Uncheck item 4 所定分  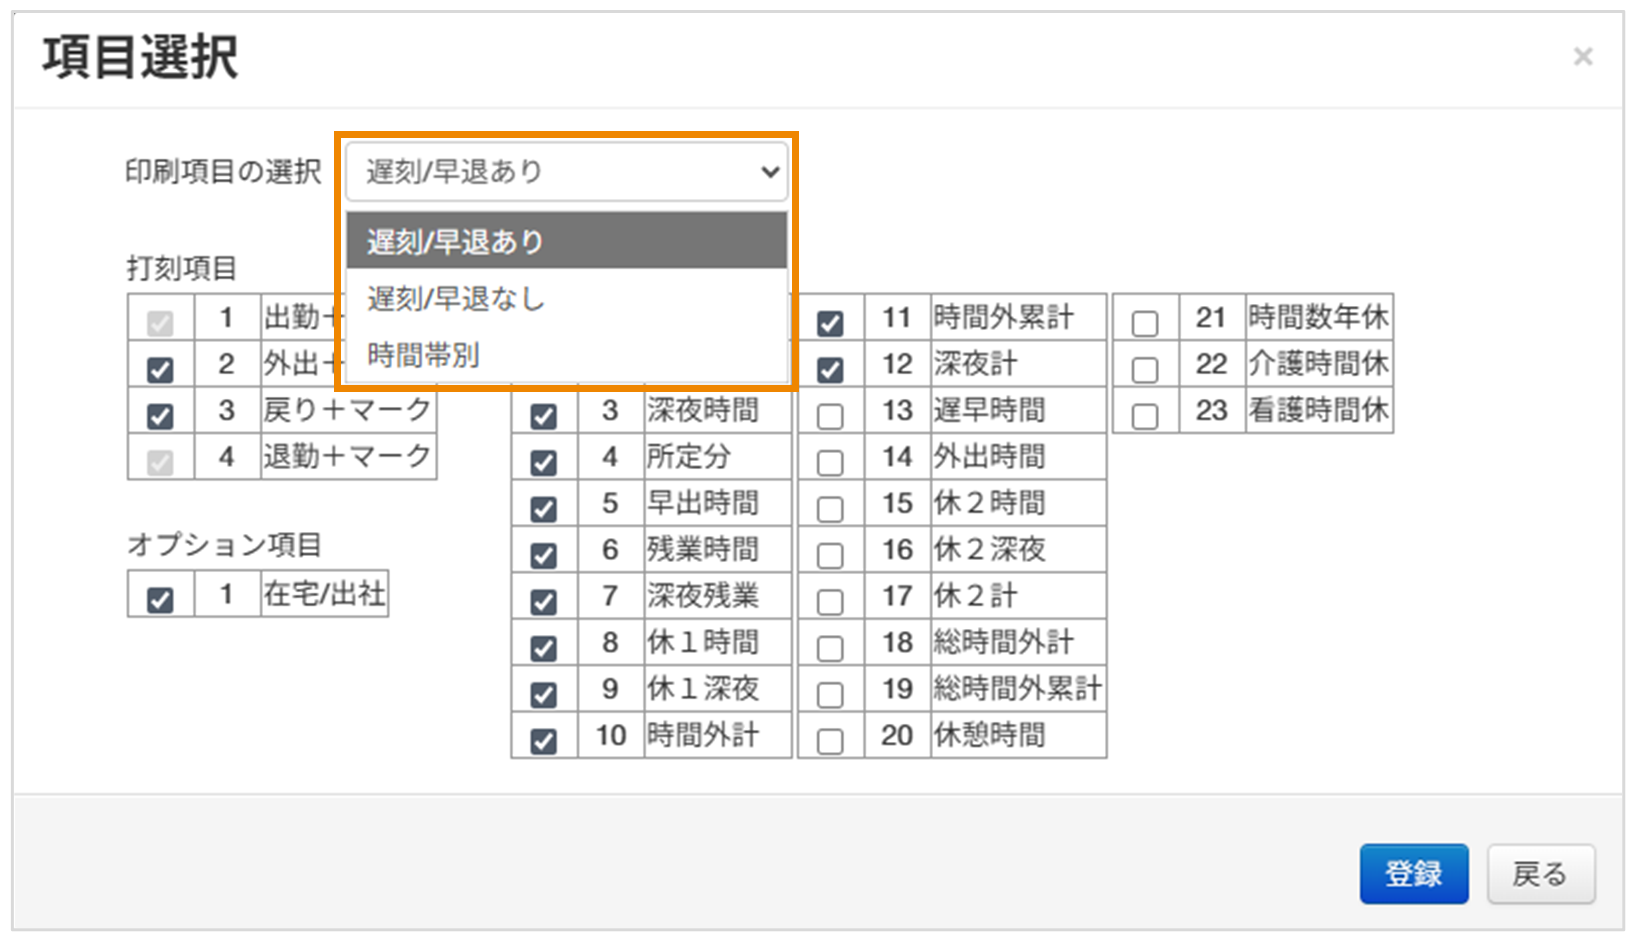pyautogui.click(x=544, y=462)
